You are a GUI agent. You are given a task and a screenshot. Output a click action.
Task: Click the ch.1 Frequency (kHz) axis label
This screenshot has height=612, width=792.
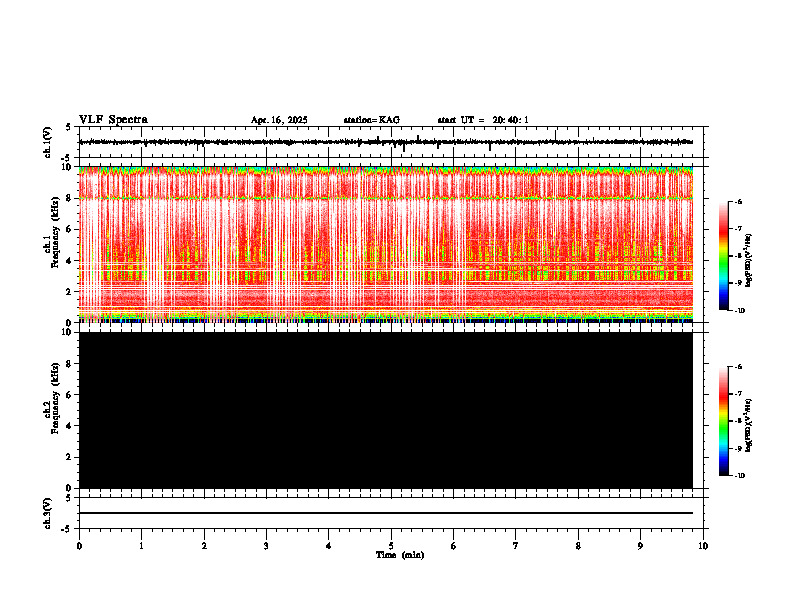pos(52,233)
